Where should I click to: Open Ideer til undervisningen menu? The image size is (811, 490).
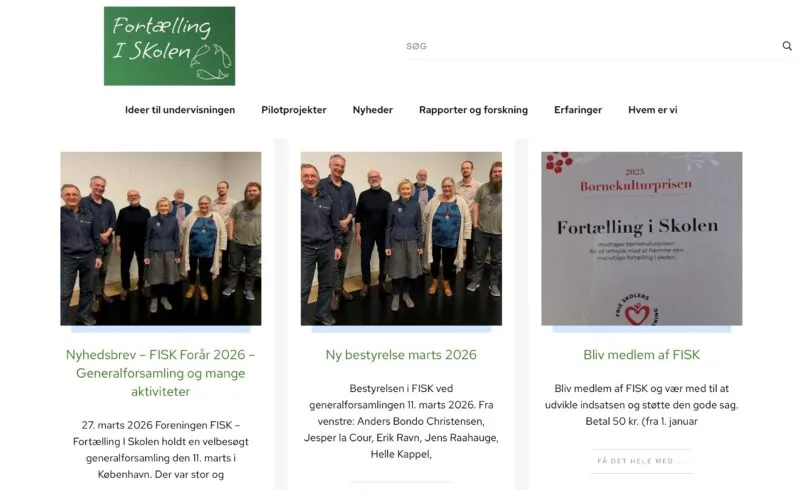tap(180, 110)
